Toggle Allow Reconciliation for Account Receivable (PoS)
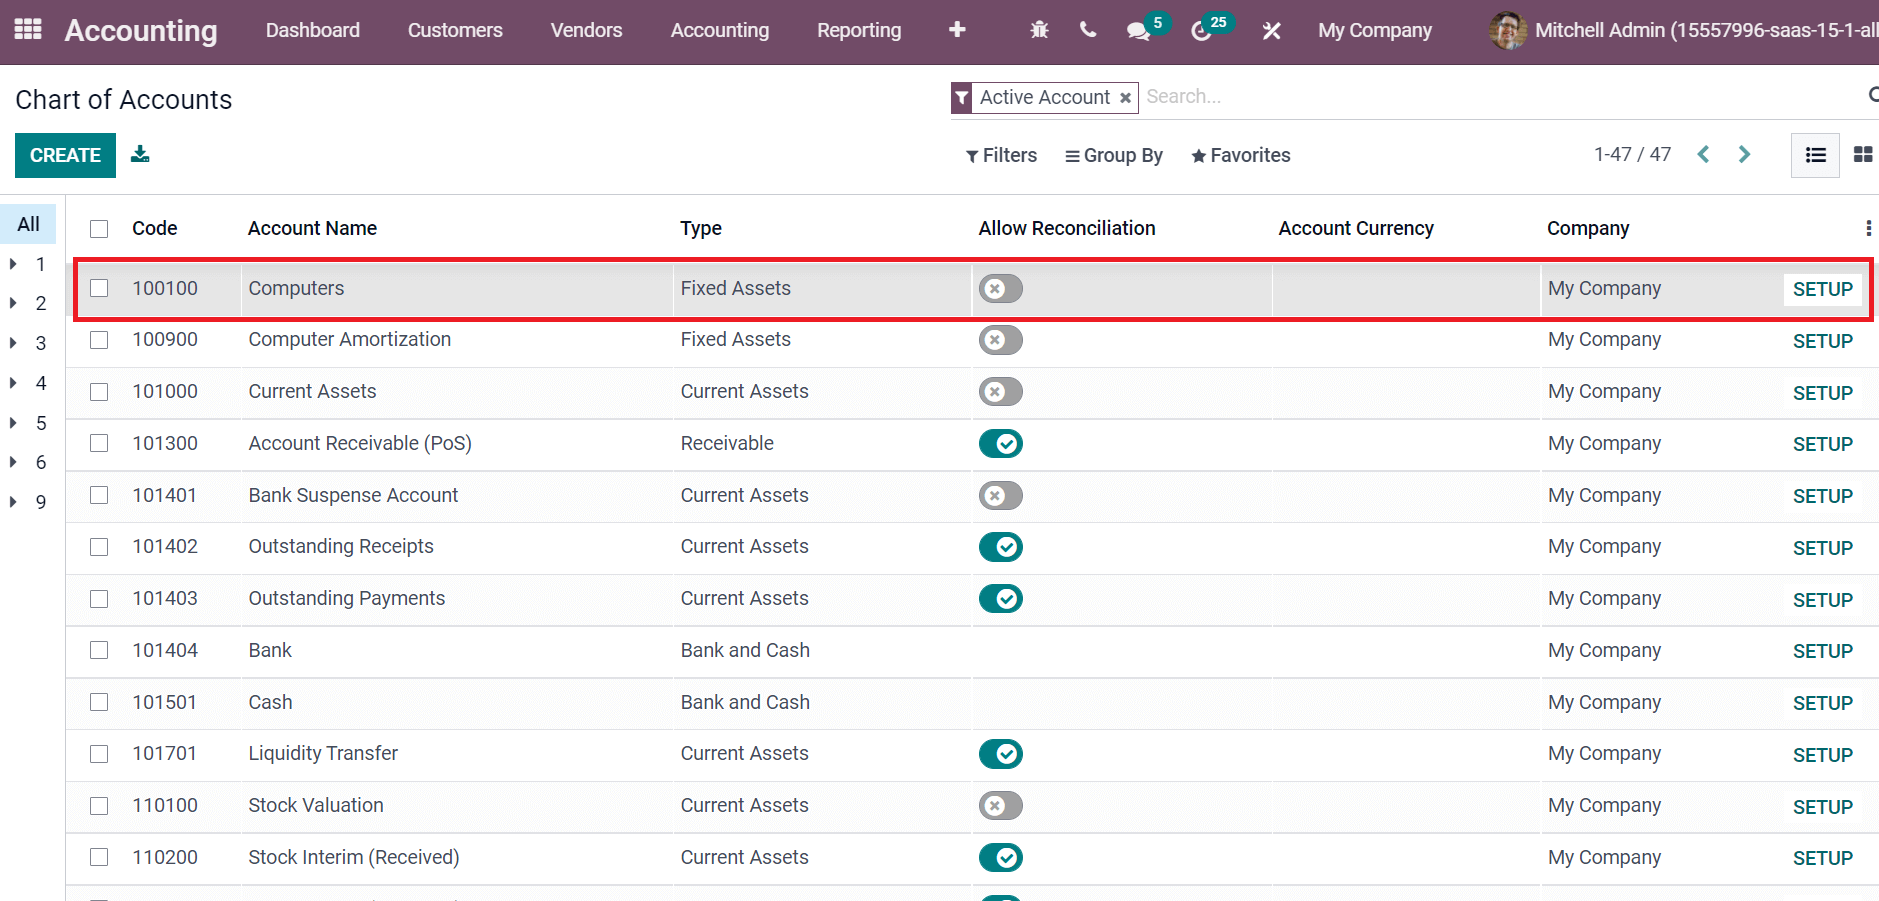 click(1001, 443)
